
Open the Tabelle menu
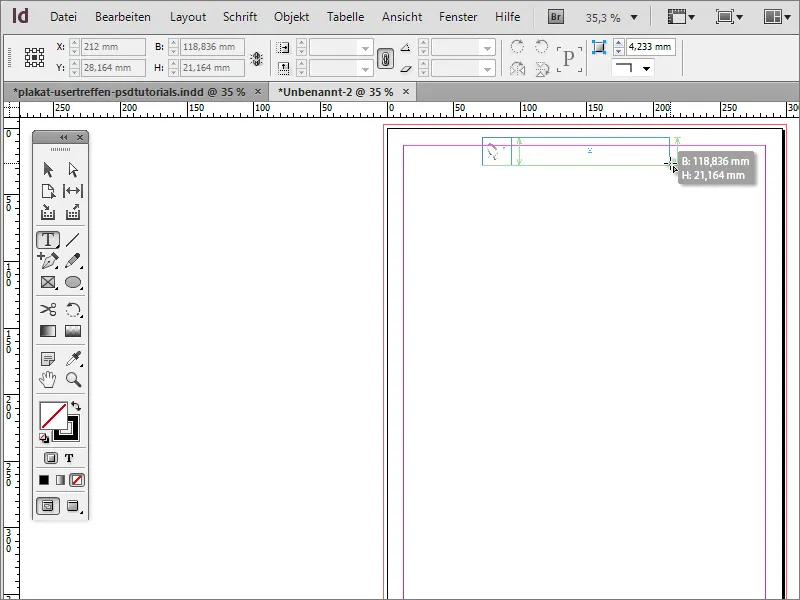[x=345, y=17]
